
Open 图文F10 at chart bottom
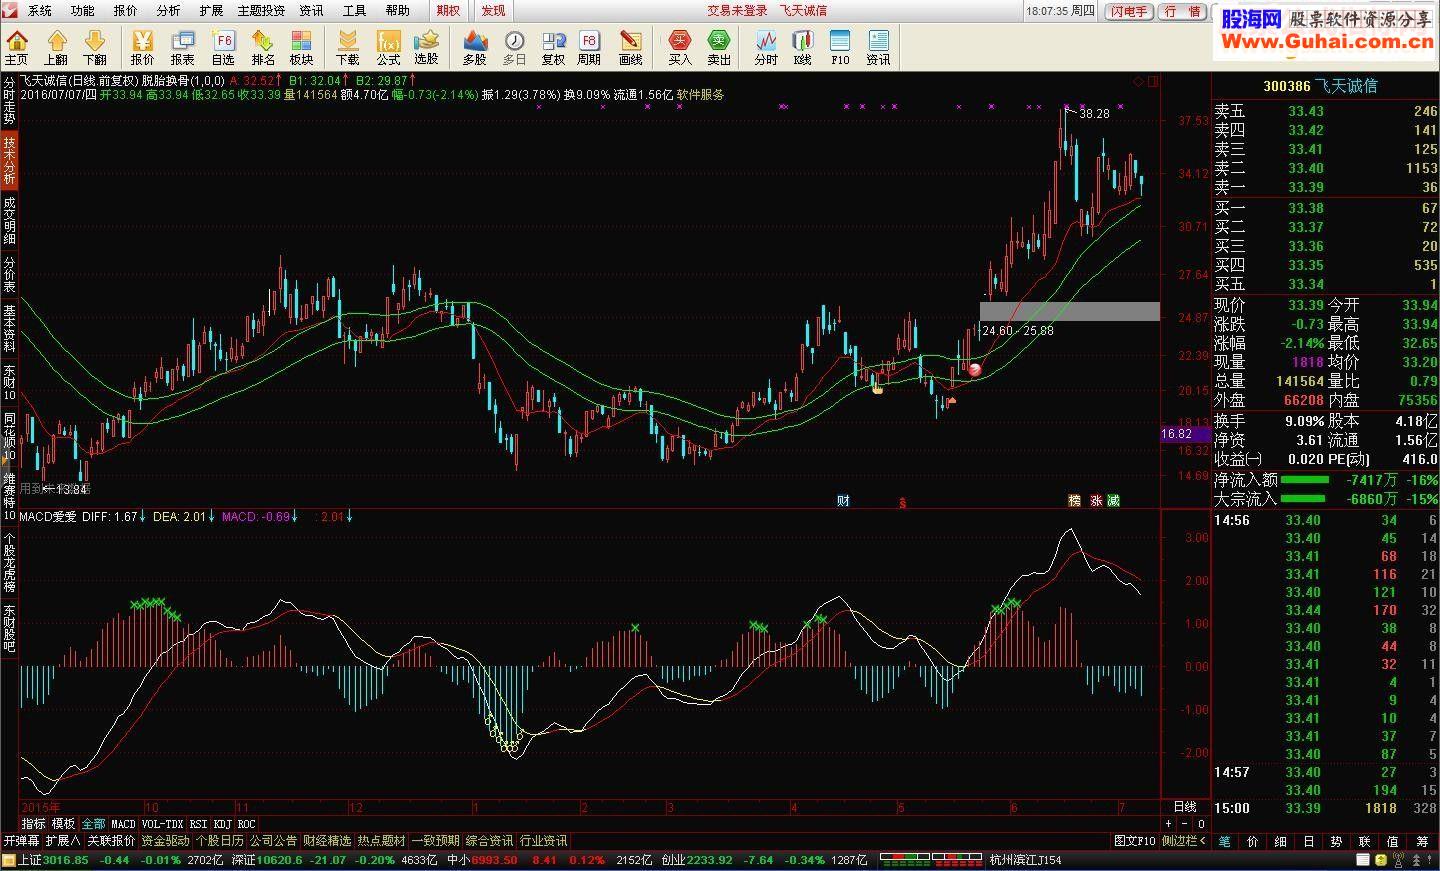coord(1134,841)
